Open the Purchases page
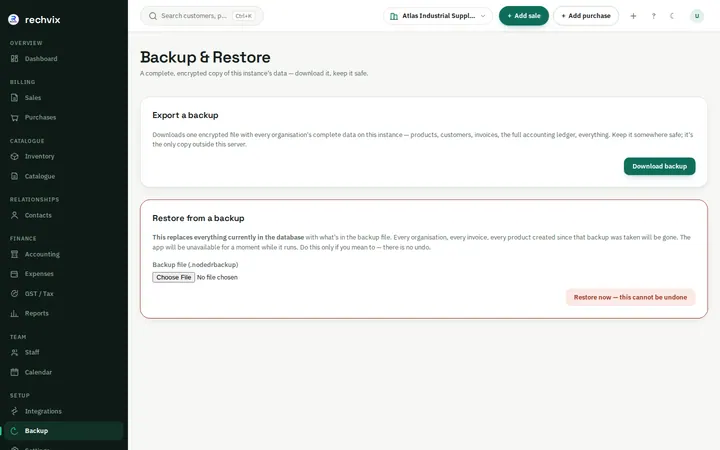Screen dimensions: 720x450 pos(64,118)
